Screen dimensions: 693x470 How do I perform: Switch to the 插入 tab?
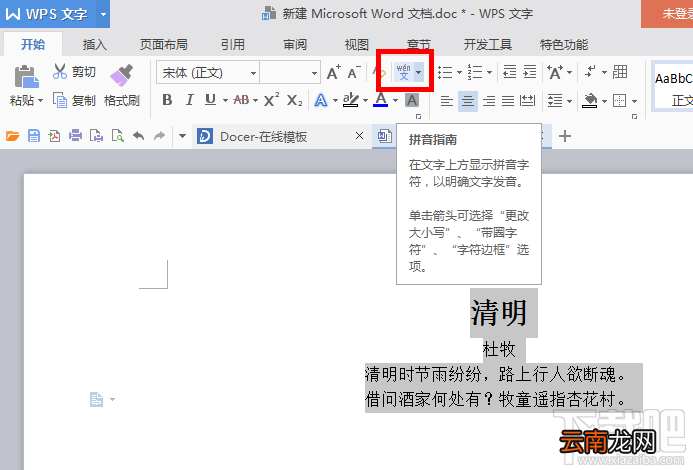click(x=95, y=44)
